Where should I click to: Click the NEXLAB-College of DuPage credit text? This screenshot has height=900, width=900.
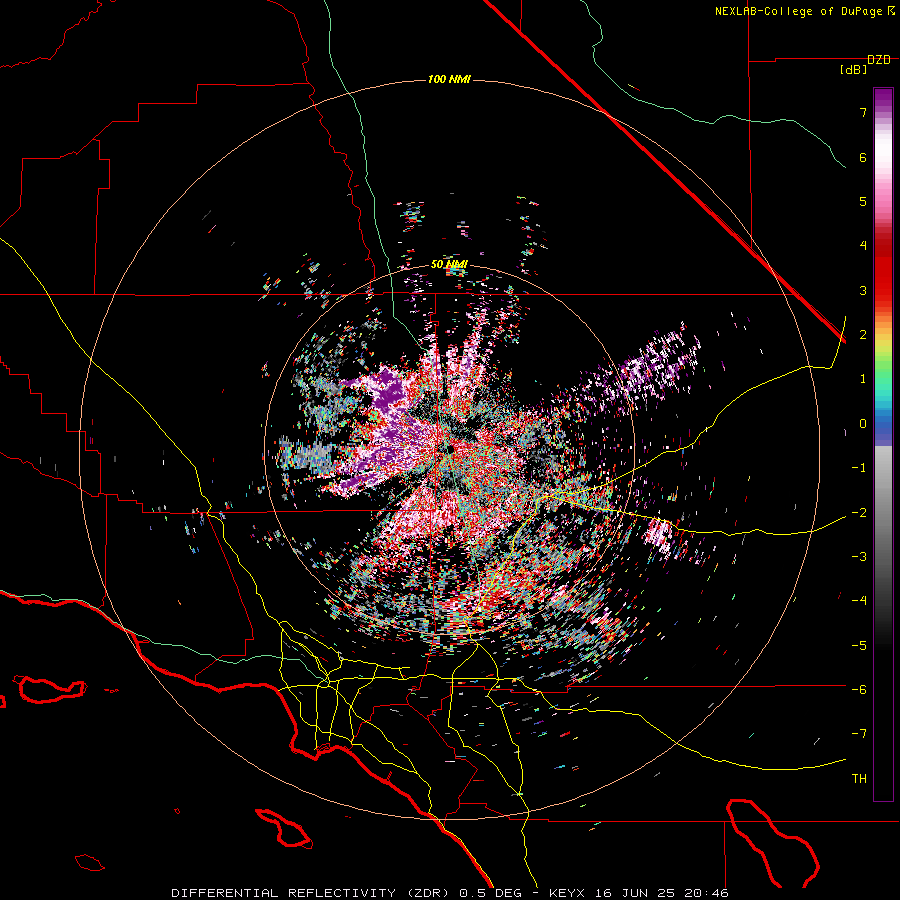[x=798, y=11]
